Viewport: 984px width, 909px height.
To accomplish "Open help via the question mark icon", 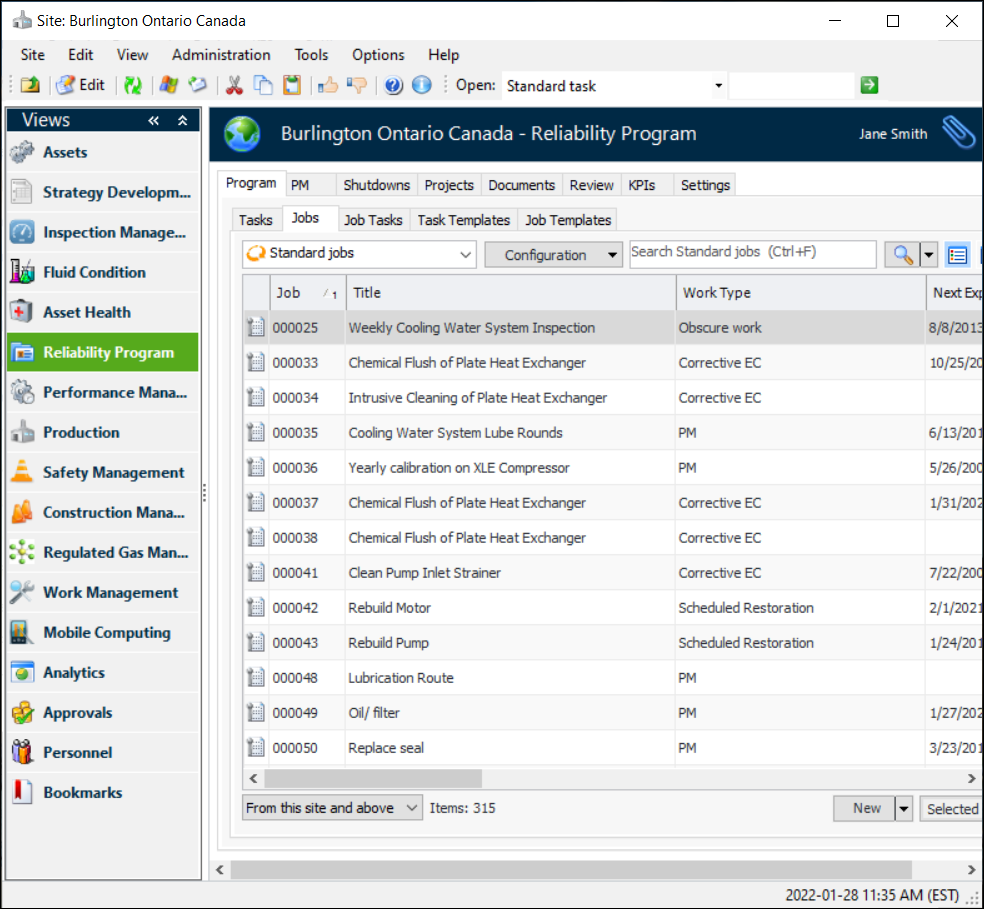I will [394, 86].
